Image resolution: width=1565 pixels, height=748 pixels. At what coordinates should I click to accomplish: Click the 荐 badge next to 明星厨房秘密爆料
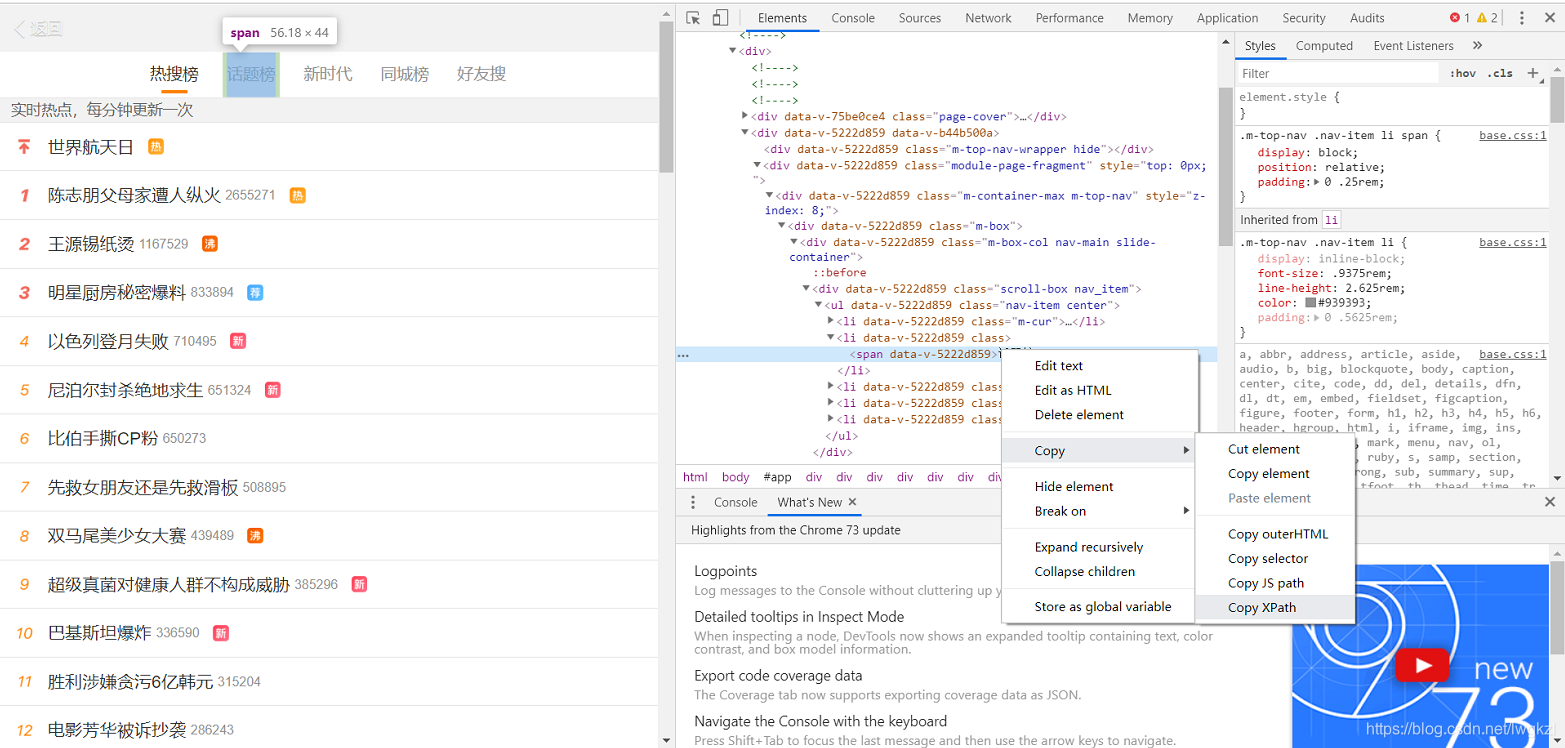point(256,293)
